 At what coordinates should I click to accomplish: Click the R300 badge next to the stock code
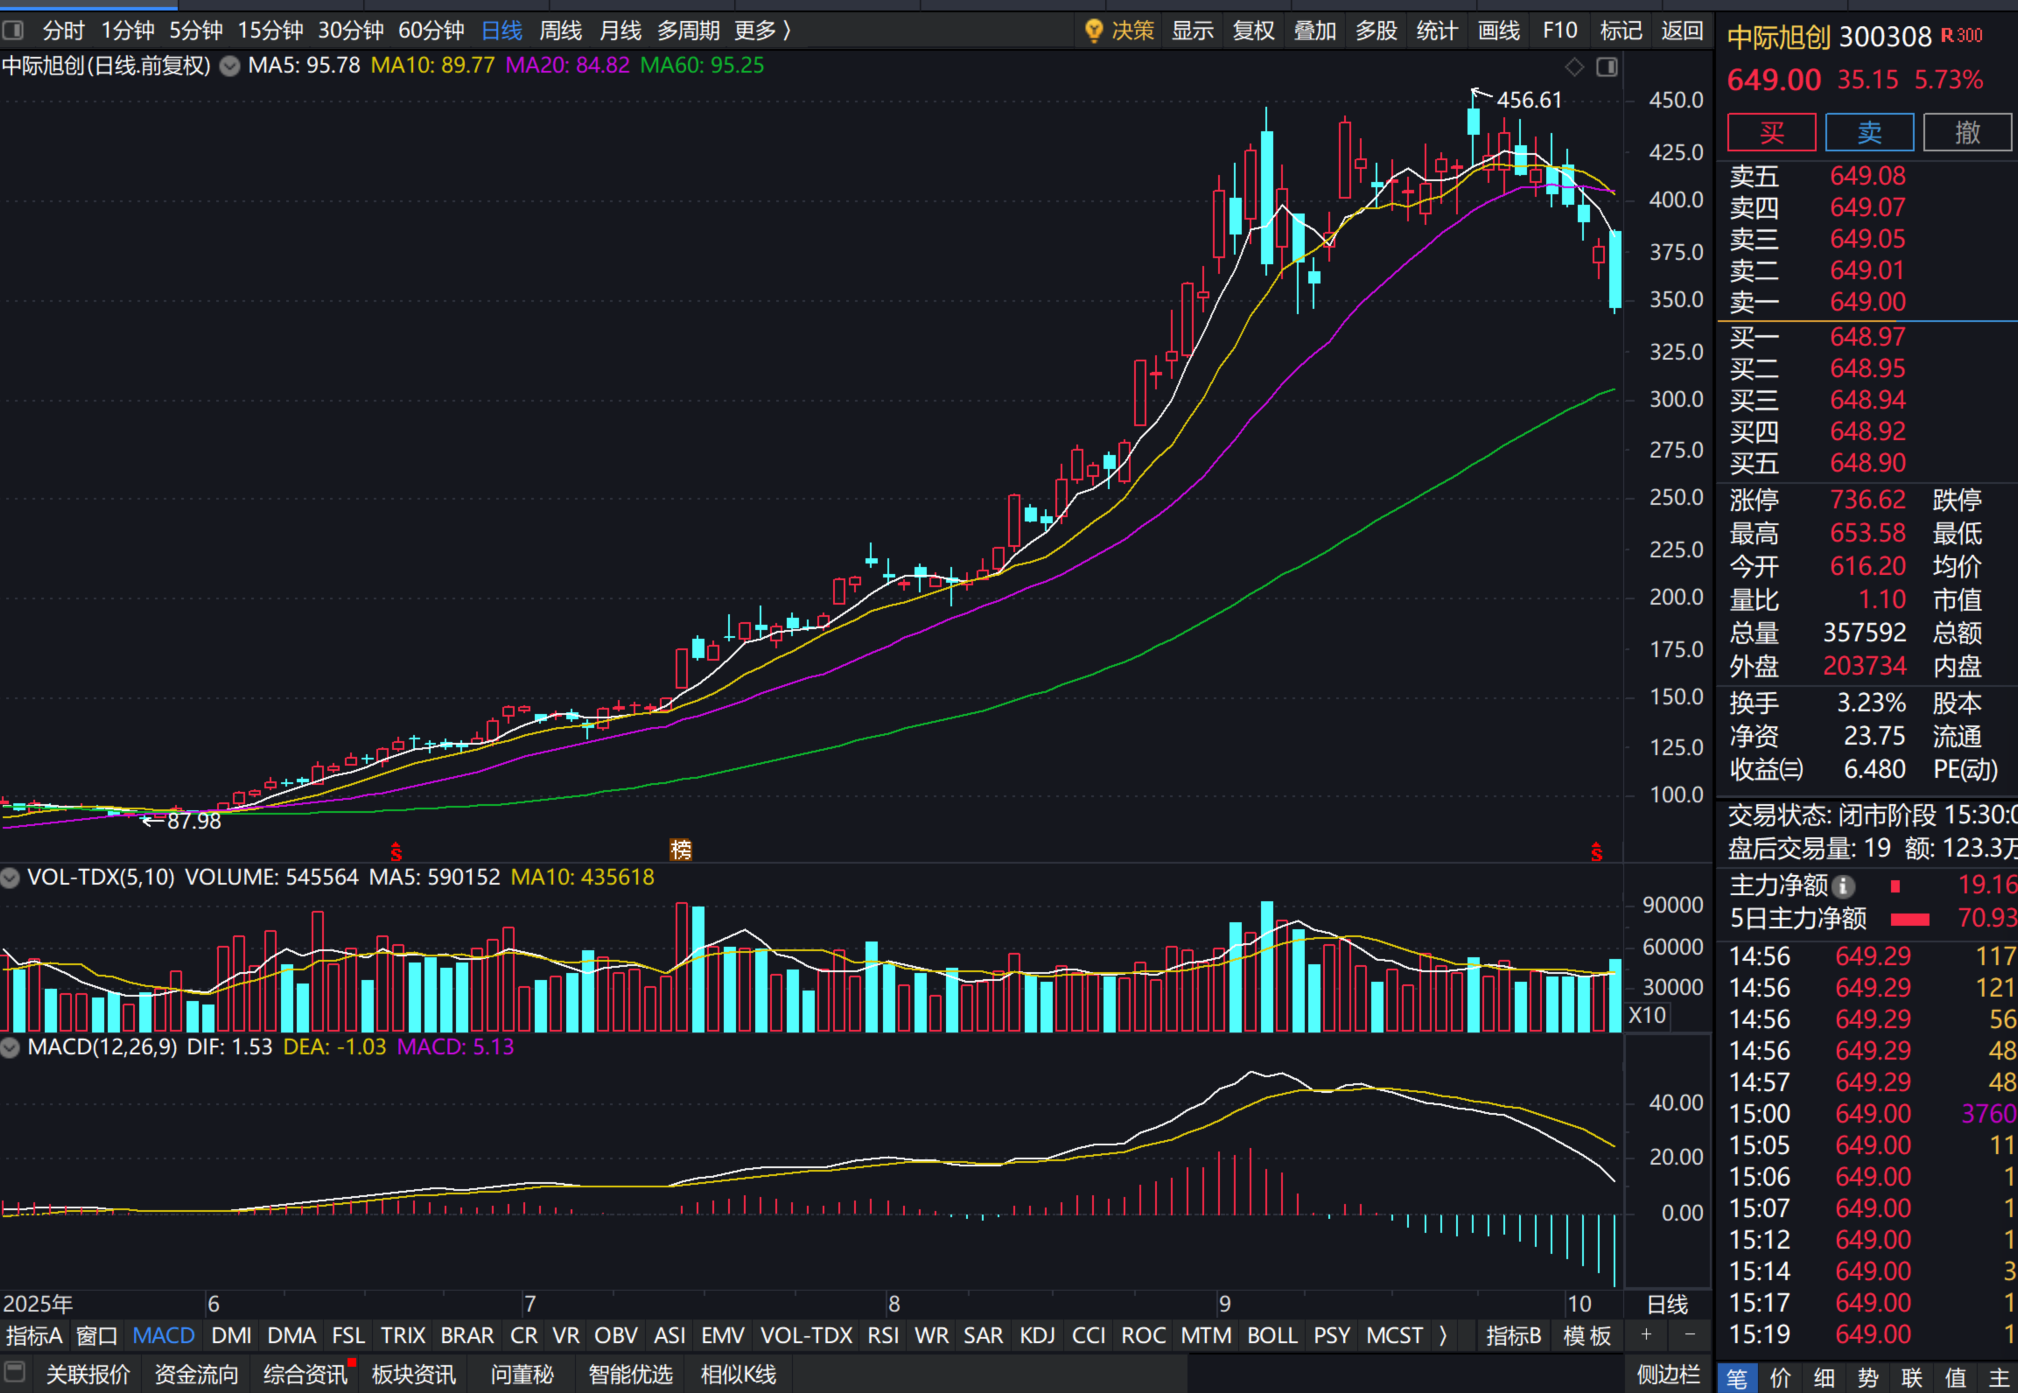(x=1962, y=36)
